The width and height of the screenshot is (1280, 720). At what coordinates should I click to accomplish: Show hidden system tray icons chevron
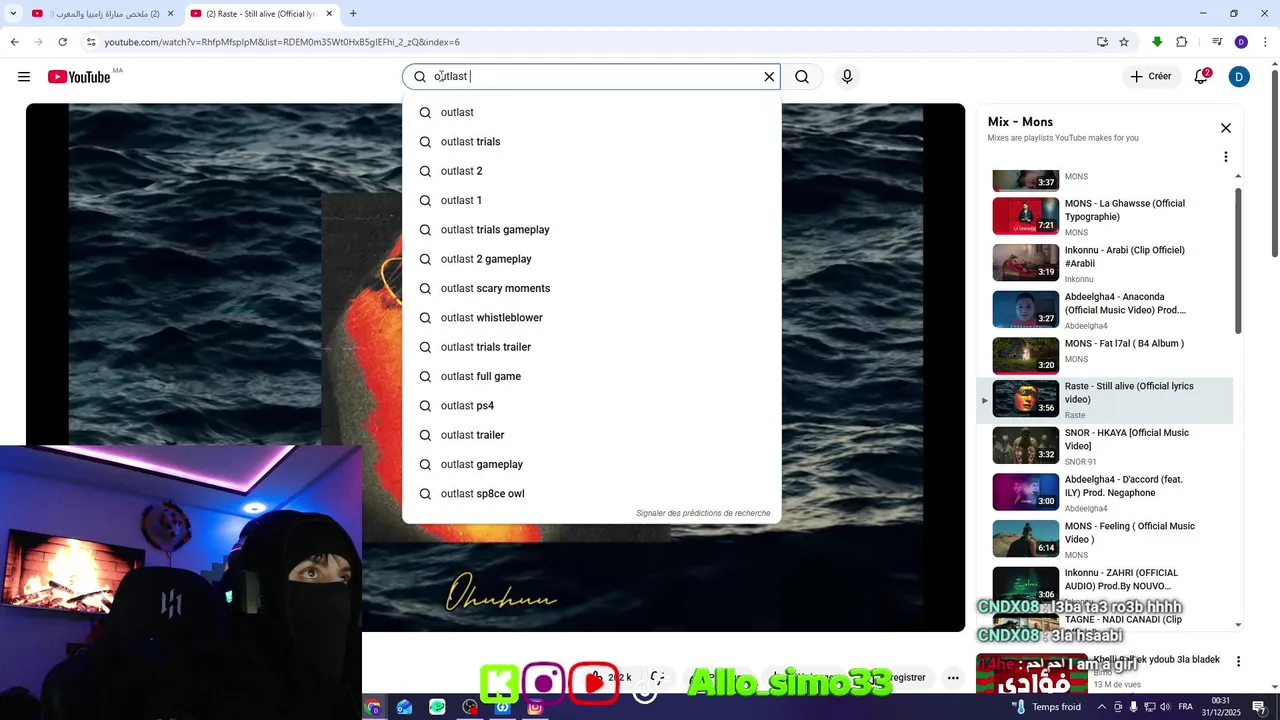point(1102,707)
